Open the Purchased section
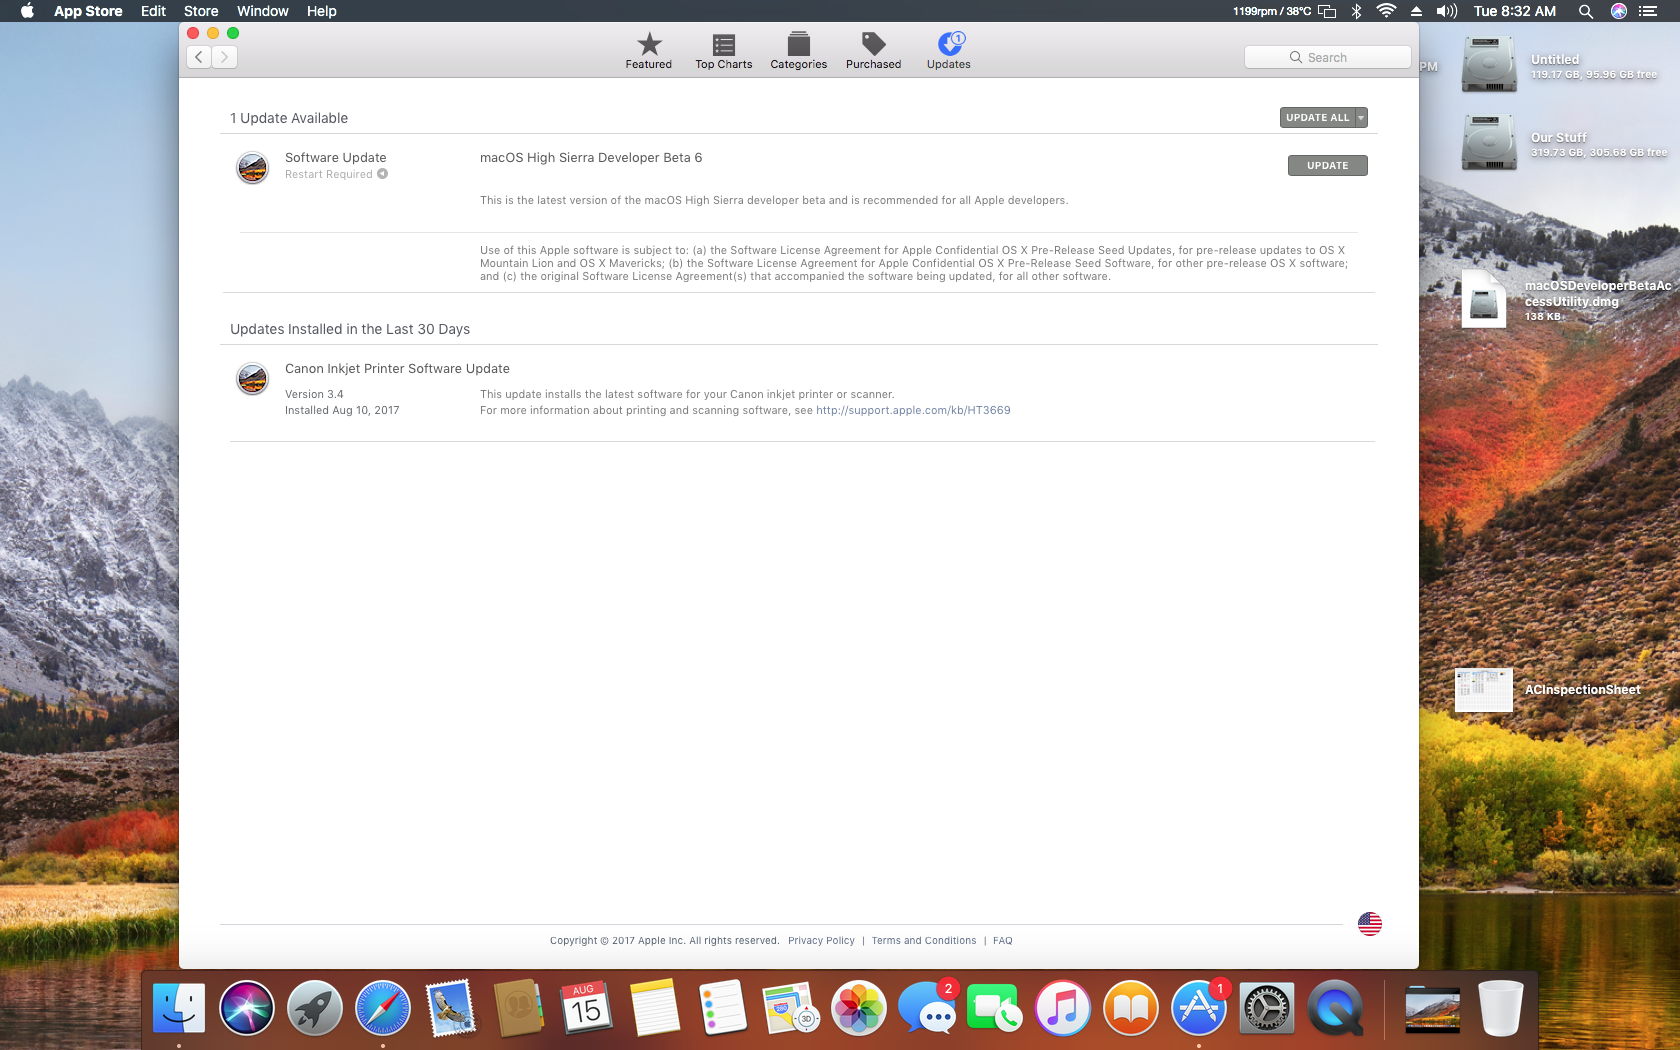This screenshot has height=1050, width=1680. click(x=873, y=51)
